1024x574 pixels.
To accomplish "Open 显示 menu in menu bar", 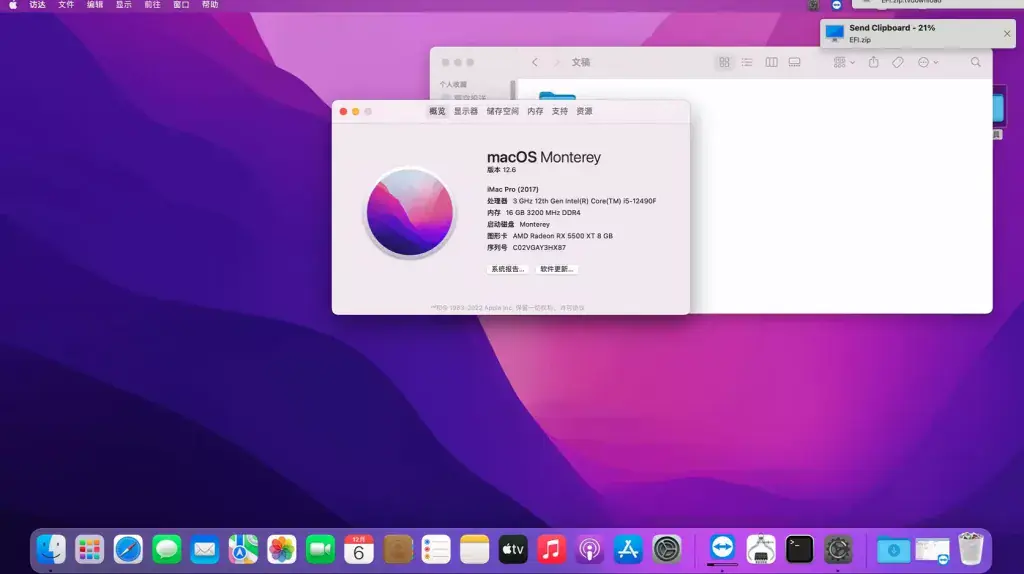I will pos(123,5).
